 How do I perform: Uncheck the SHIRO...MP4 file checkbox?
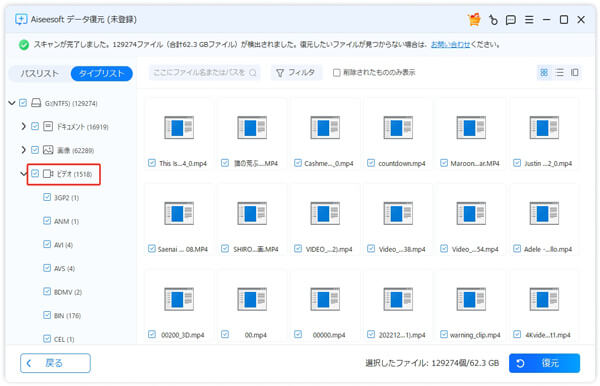225,249
